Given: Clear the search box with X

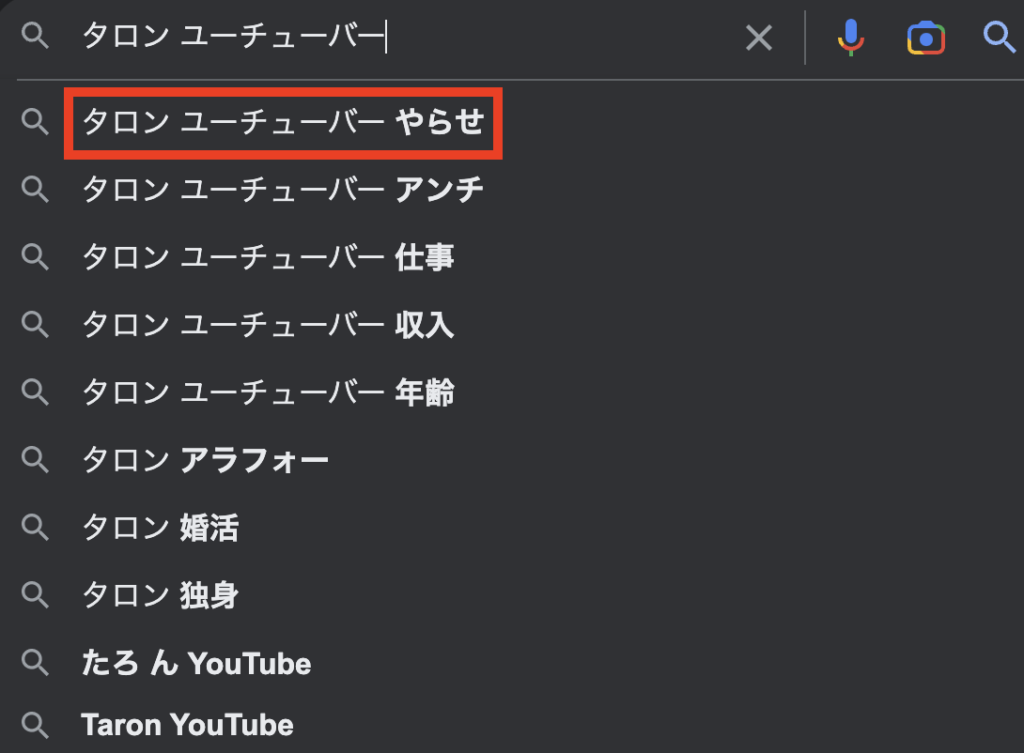Looking at the screenshot, I should coord(760,38).
